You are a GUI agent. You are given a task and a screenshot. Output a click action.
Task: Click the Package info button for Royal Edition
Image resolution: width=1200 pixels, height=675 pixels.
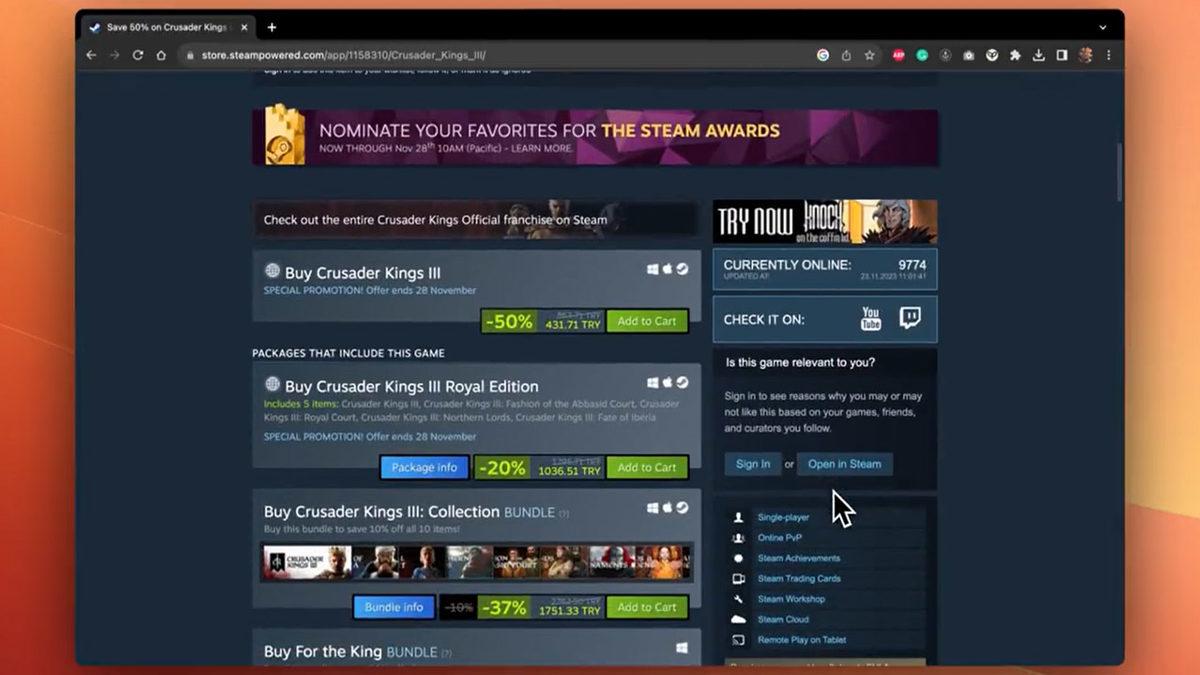pos(424,466)
